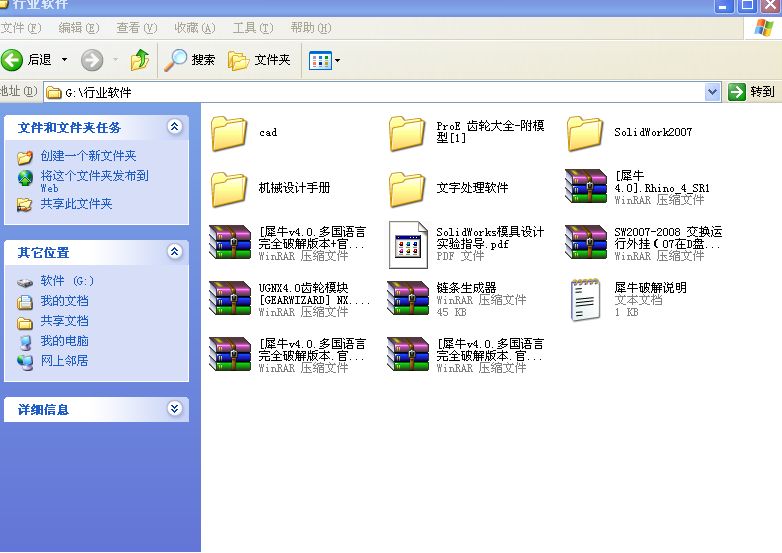Click the 转到 go button
This screenshot has width=782, height=553.
[x=752, y=92]
